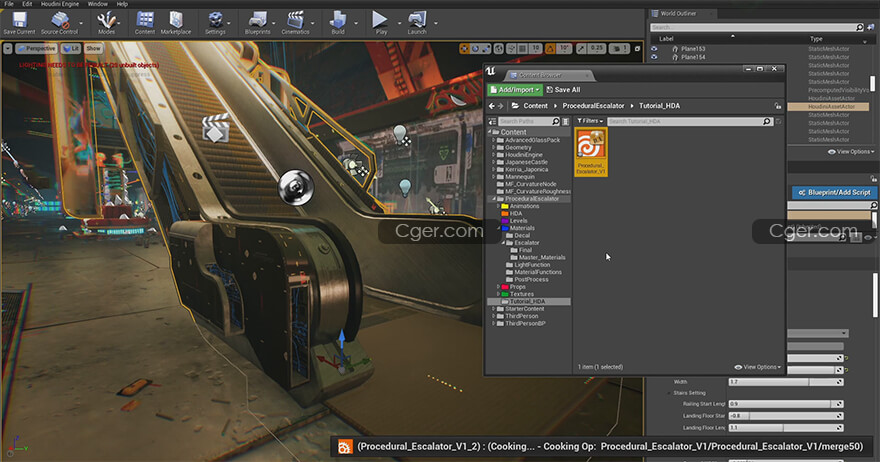This screenshot has height=462, width=880.
Task: Toggle world/local coordinate system icon
Action: (x=499, y=49)
